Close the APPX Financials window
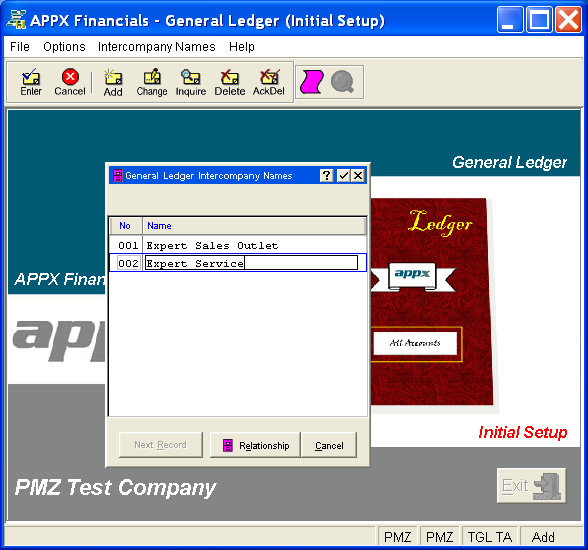This screenshot has height=550, width=588. click(x=568, y=19)
